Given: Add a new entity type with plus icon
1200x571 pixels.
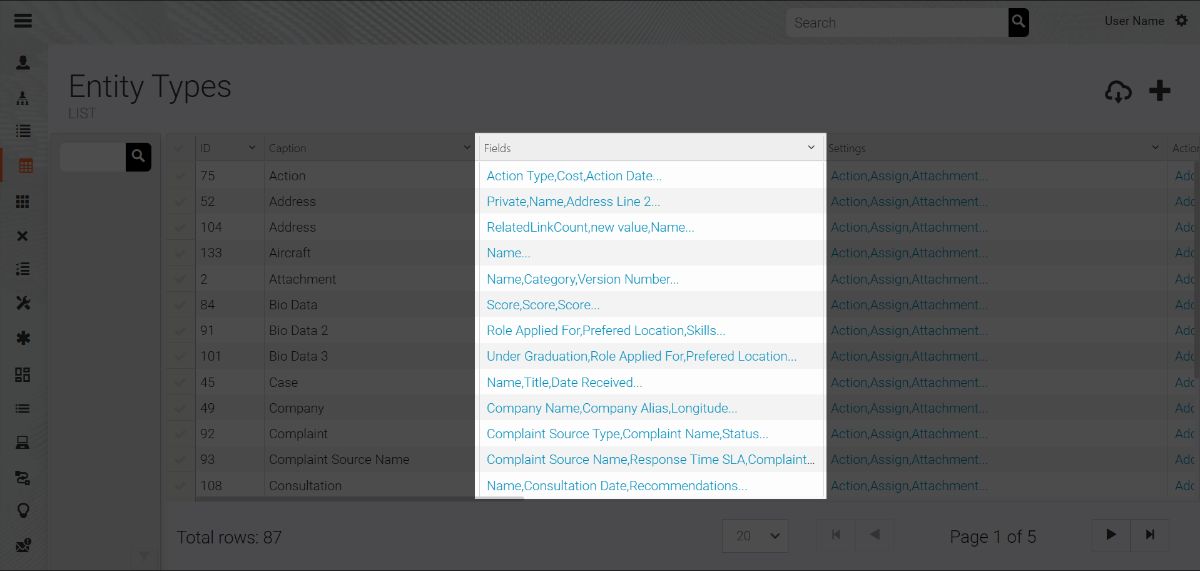Looking at the screenshot, I should coord(1159,91).
